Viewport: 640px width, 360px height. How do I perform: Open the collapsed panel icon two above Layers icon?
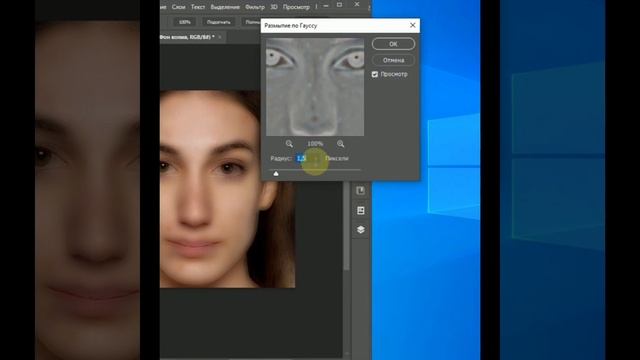click(360, 191)
